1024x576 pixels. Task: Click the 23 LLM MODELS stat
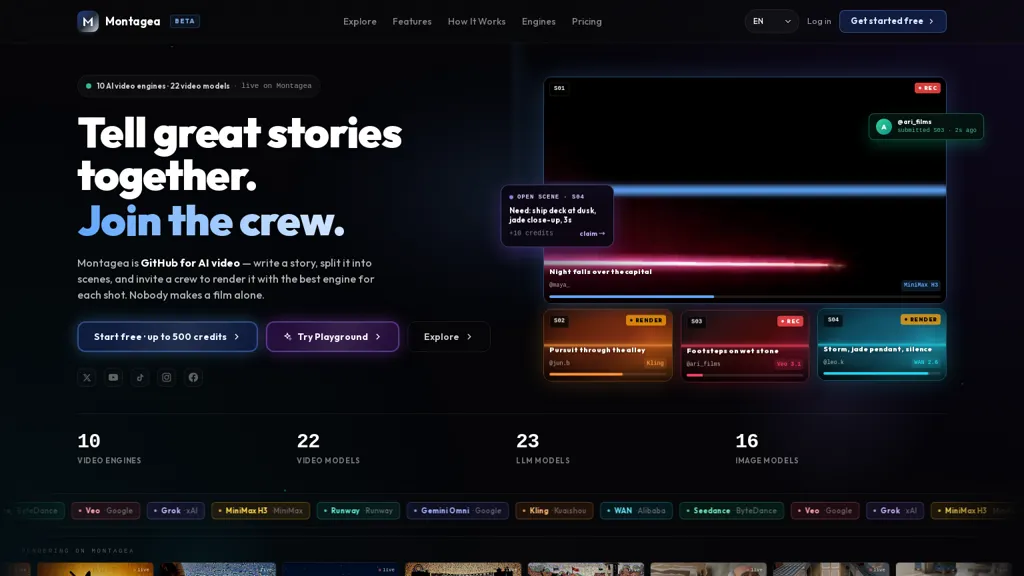tap(543, 449)
